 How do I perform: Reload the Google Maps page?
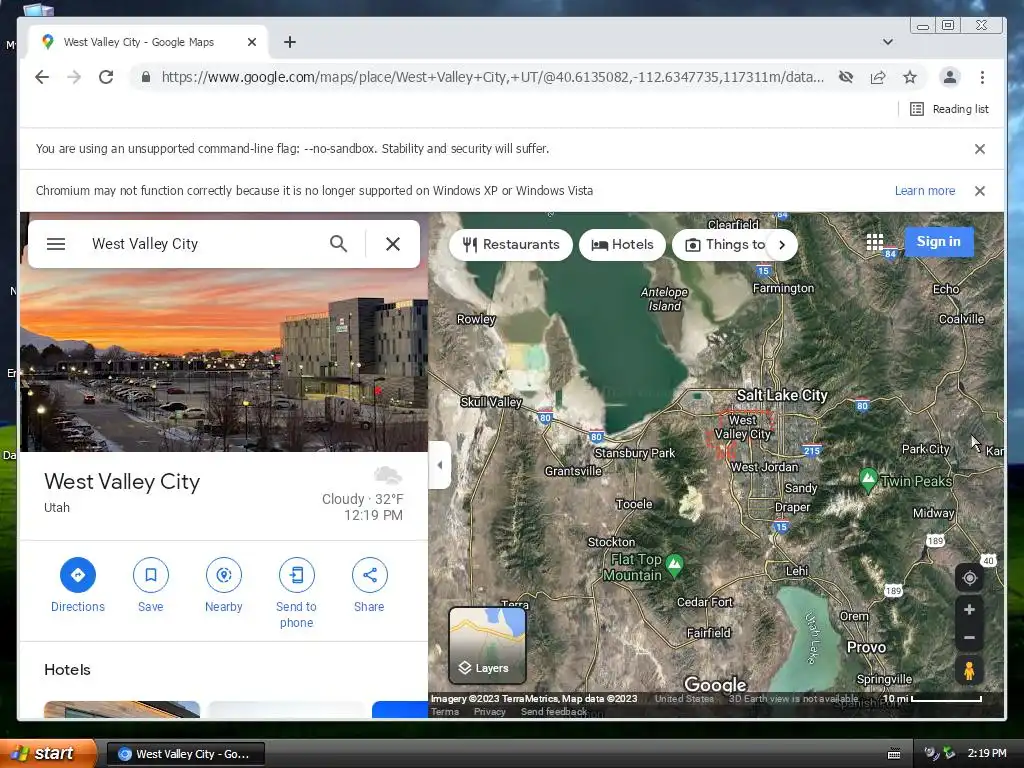coord(106,77)
